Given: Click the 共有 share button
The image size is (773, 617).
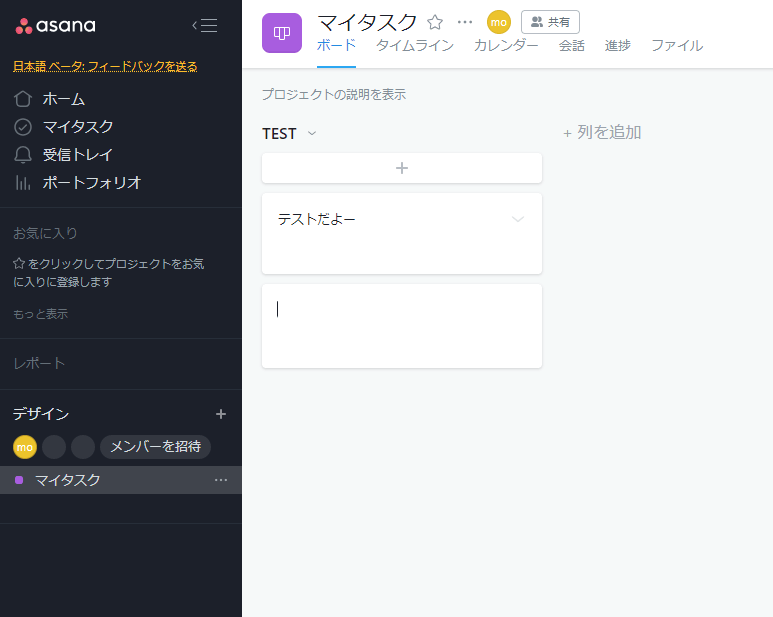Looking at the screenshot, I should point(550,22).
